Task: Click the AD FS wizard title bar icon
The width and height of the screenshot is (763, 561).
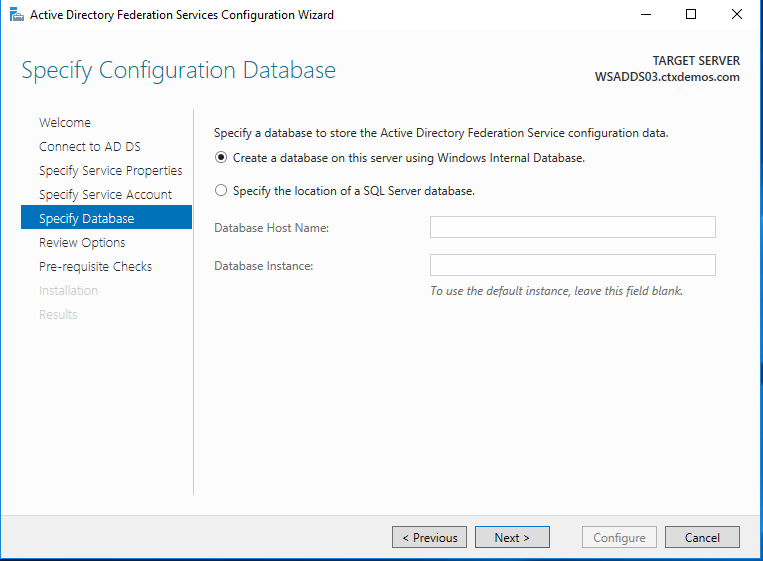Action: click(x=15, y=15)
